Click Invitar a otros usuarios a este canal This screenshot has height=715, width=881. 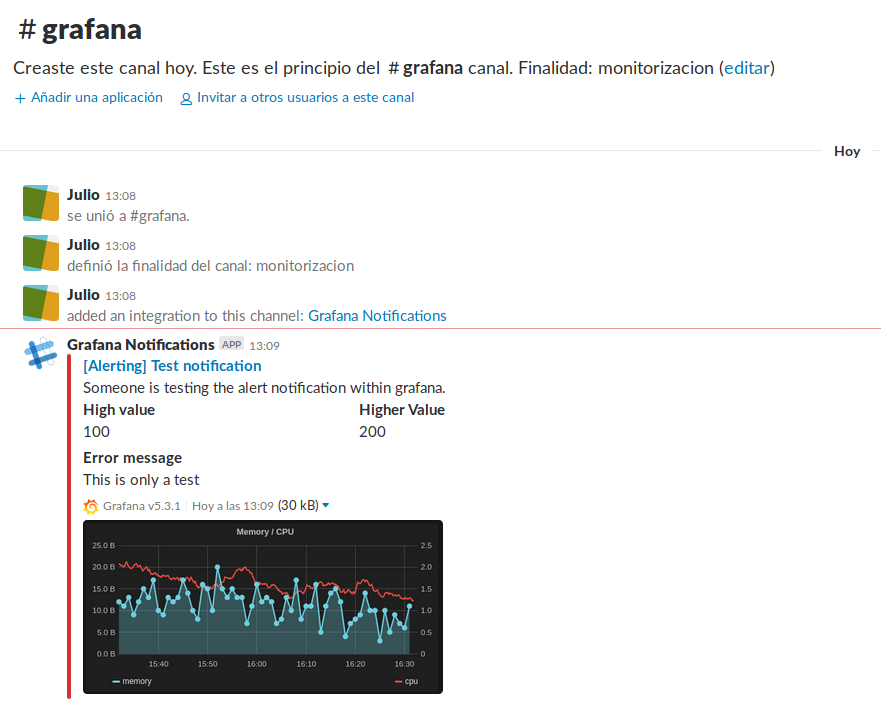pos(305,98)
